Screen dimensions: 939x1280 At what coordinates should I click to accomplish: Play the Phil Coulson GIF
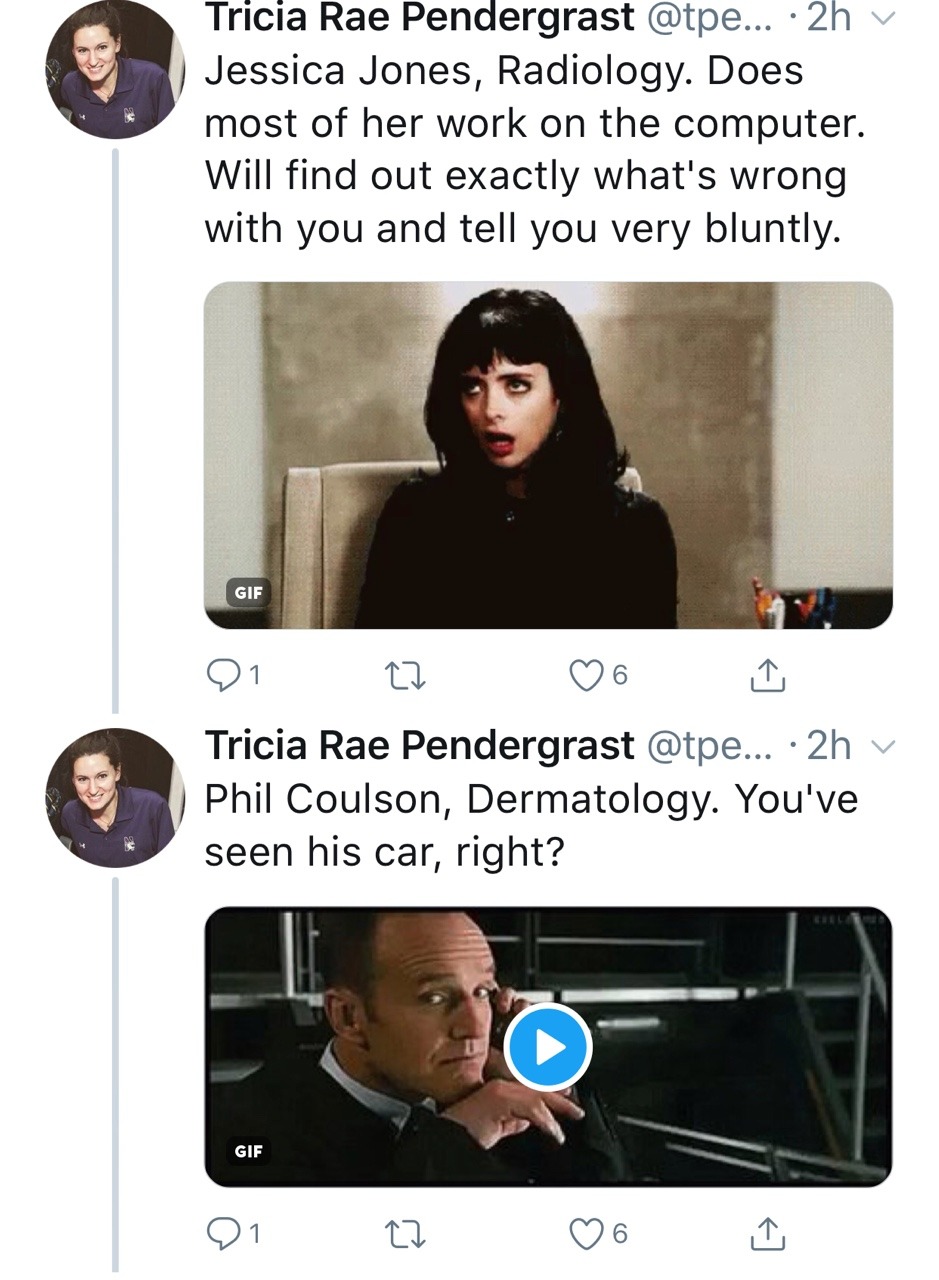point(548,1047)
